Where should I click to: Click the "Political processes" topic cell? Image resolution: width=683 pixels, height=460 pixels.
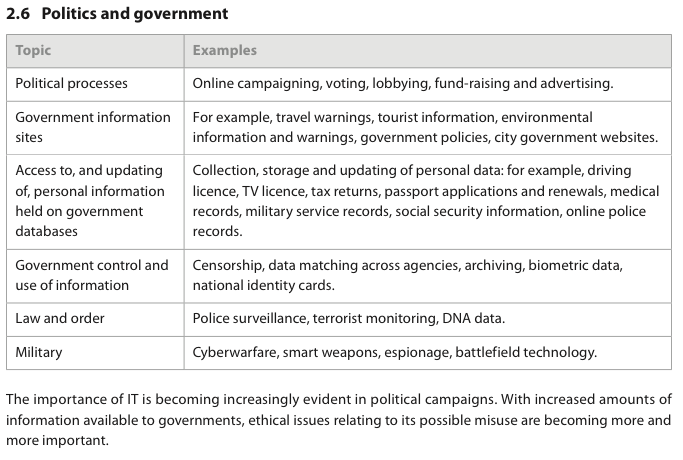[71, 84]
